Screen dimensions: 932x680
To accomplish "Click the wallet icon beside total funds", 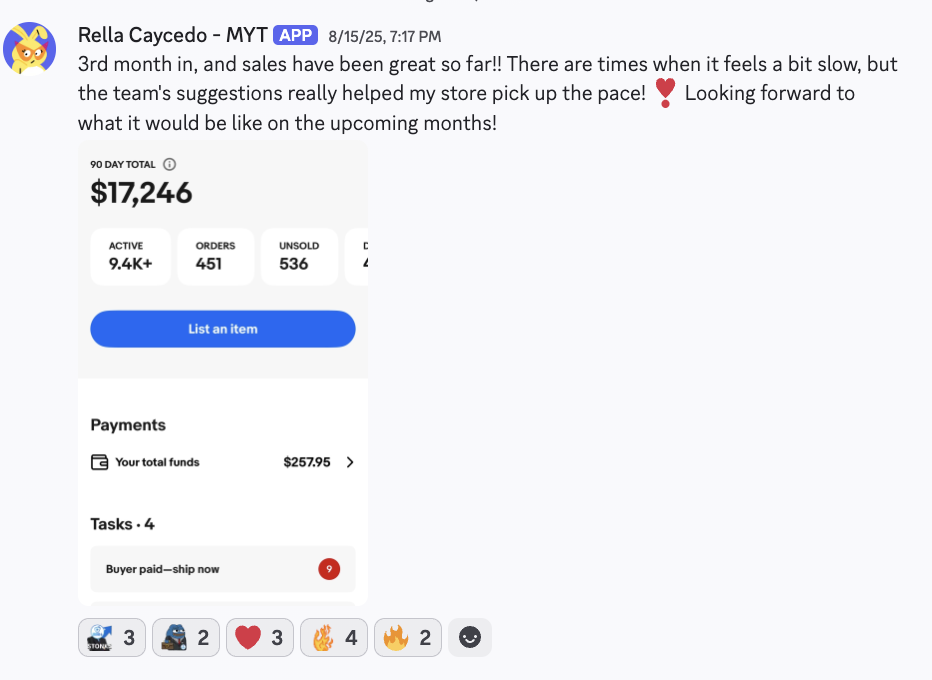I will point(99,462).
